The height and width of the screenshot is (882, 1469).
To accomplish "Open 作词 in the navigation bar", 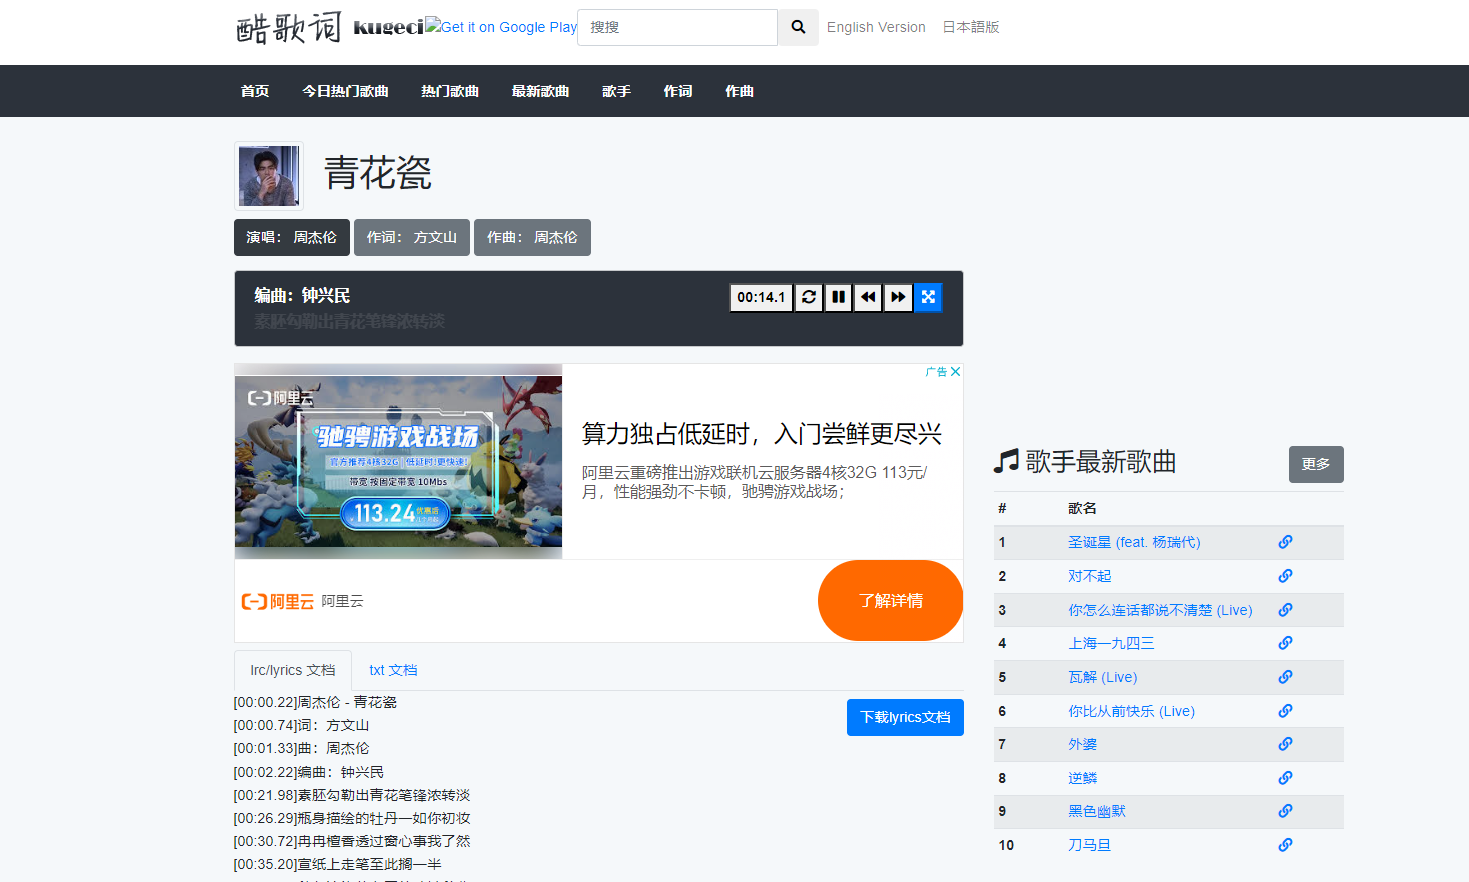I will [678, 91].
